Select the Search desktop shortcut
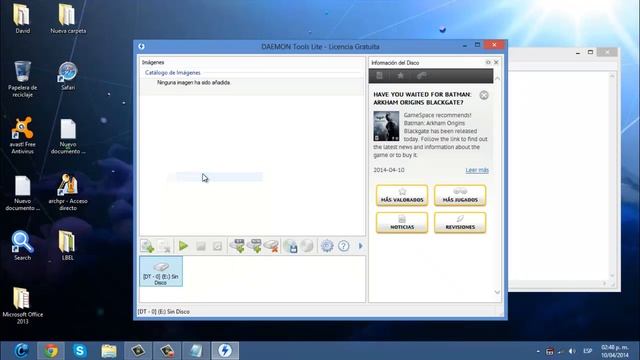 coord(22,246)
